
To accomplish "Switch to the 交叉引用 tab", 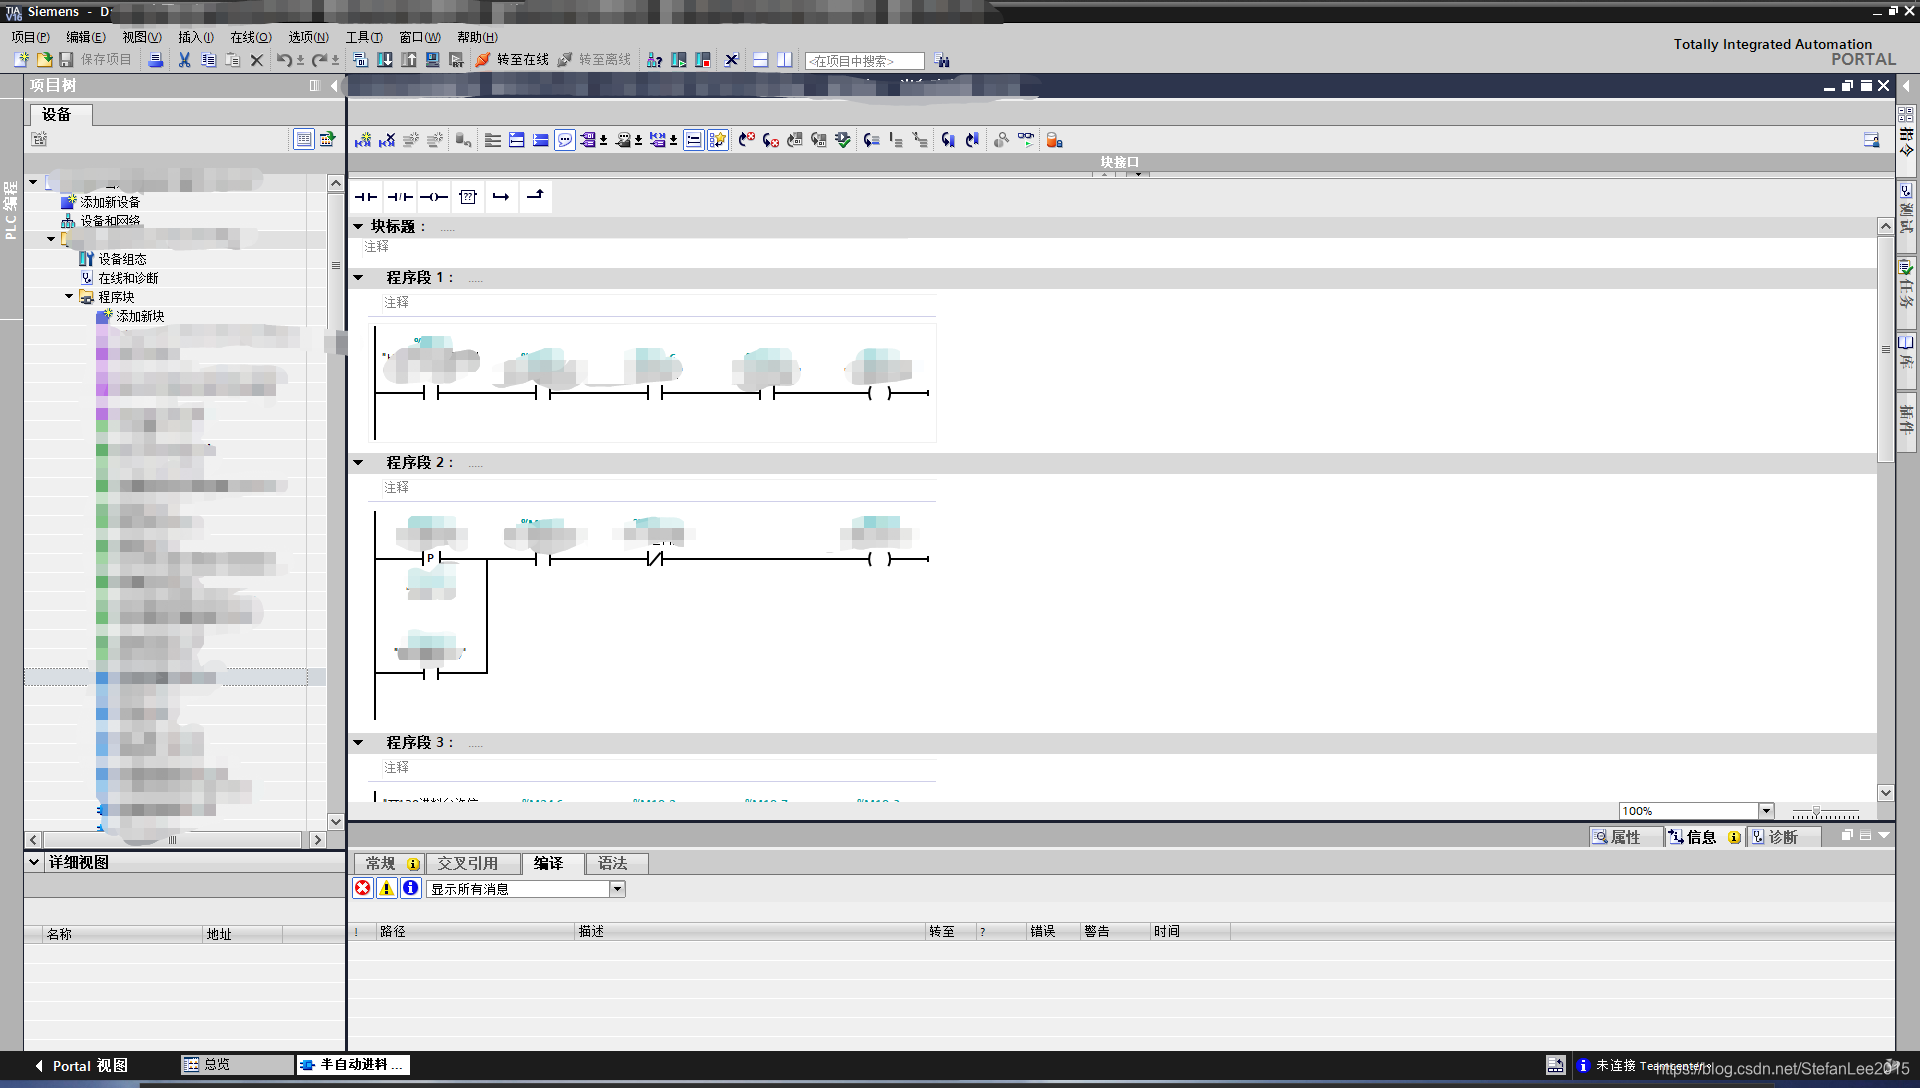I will [468, 863].
